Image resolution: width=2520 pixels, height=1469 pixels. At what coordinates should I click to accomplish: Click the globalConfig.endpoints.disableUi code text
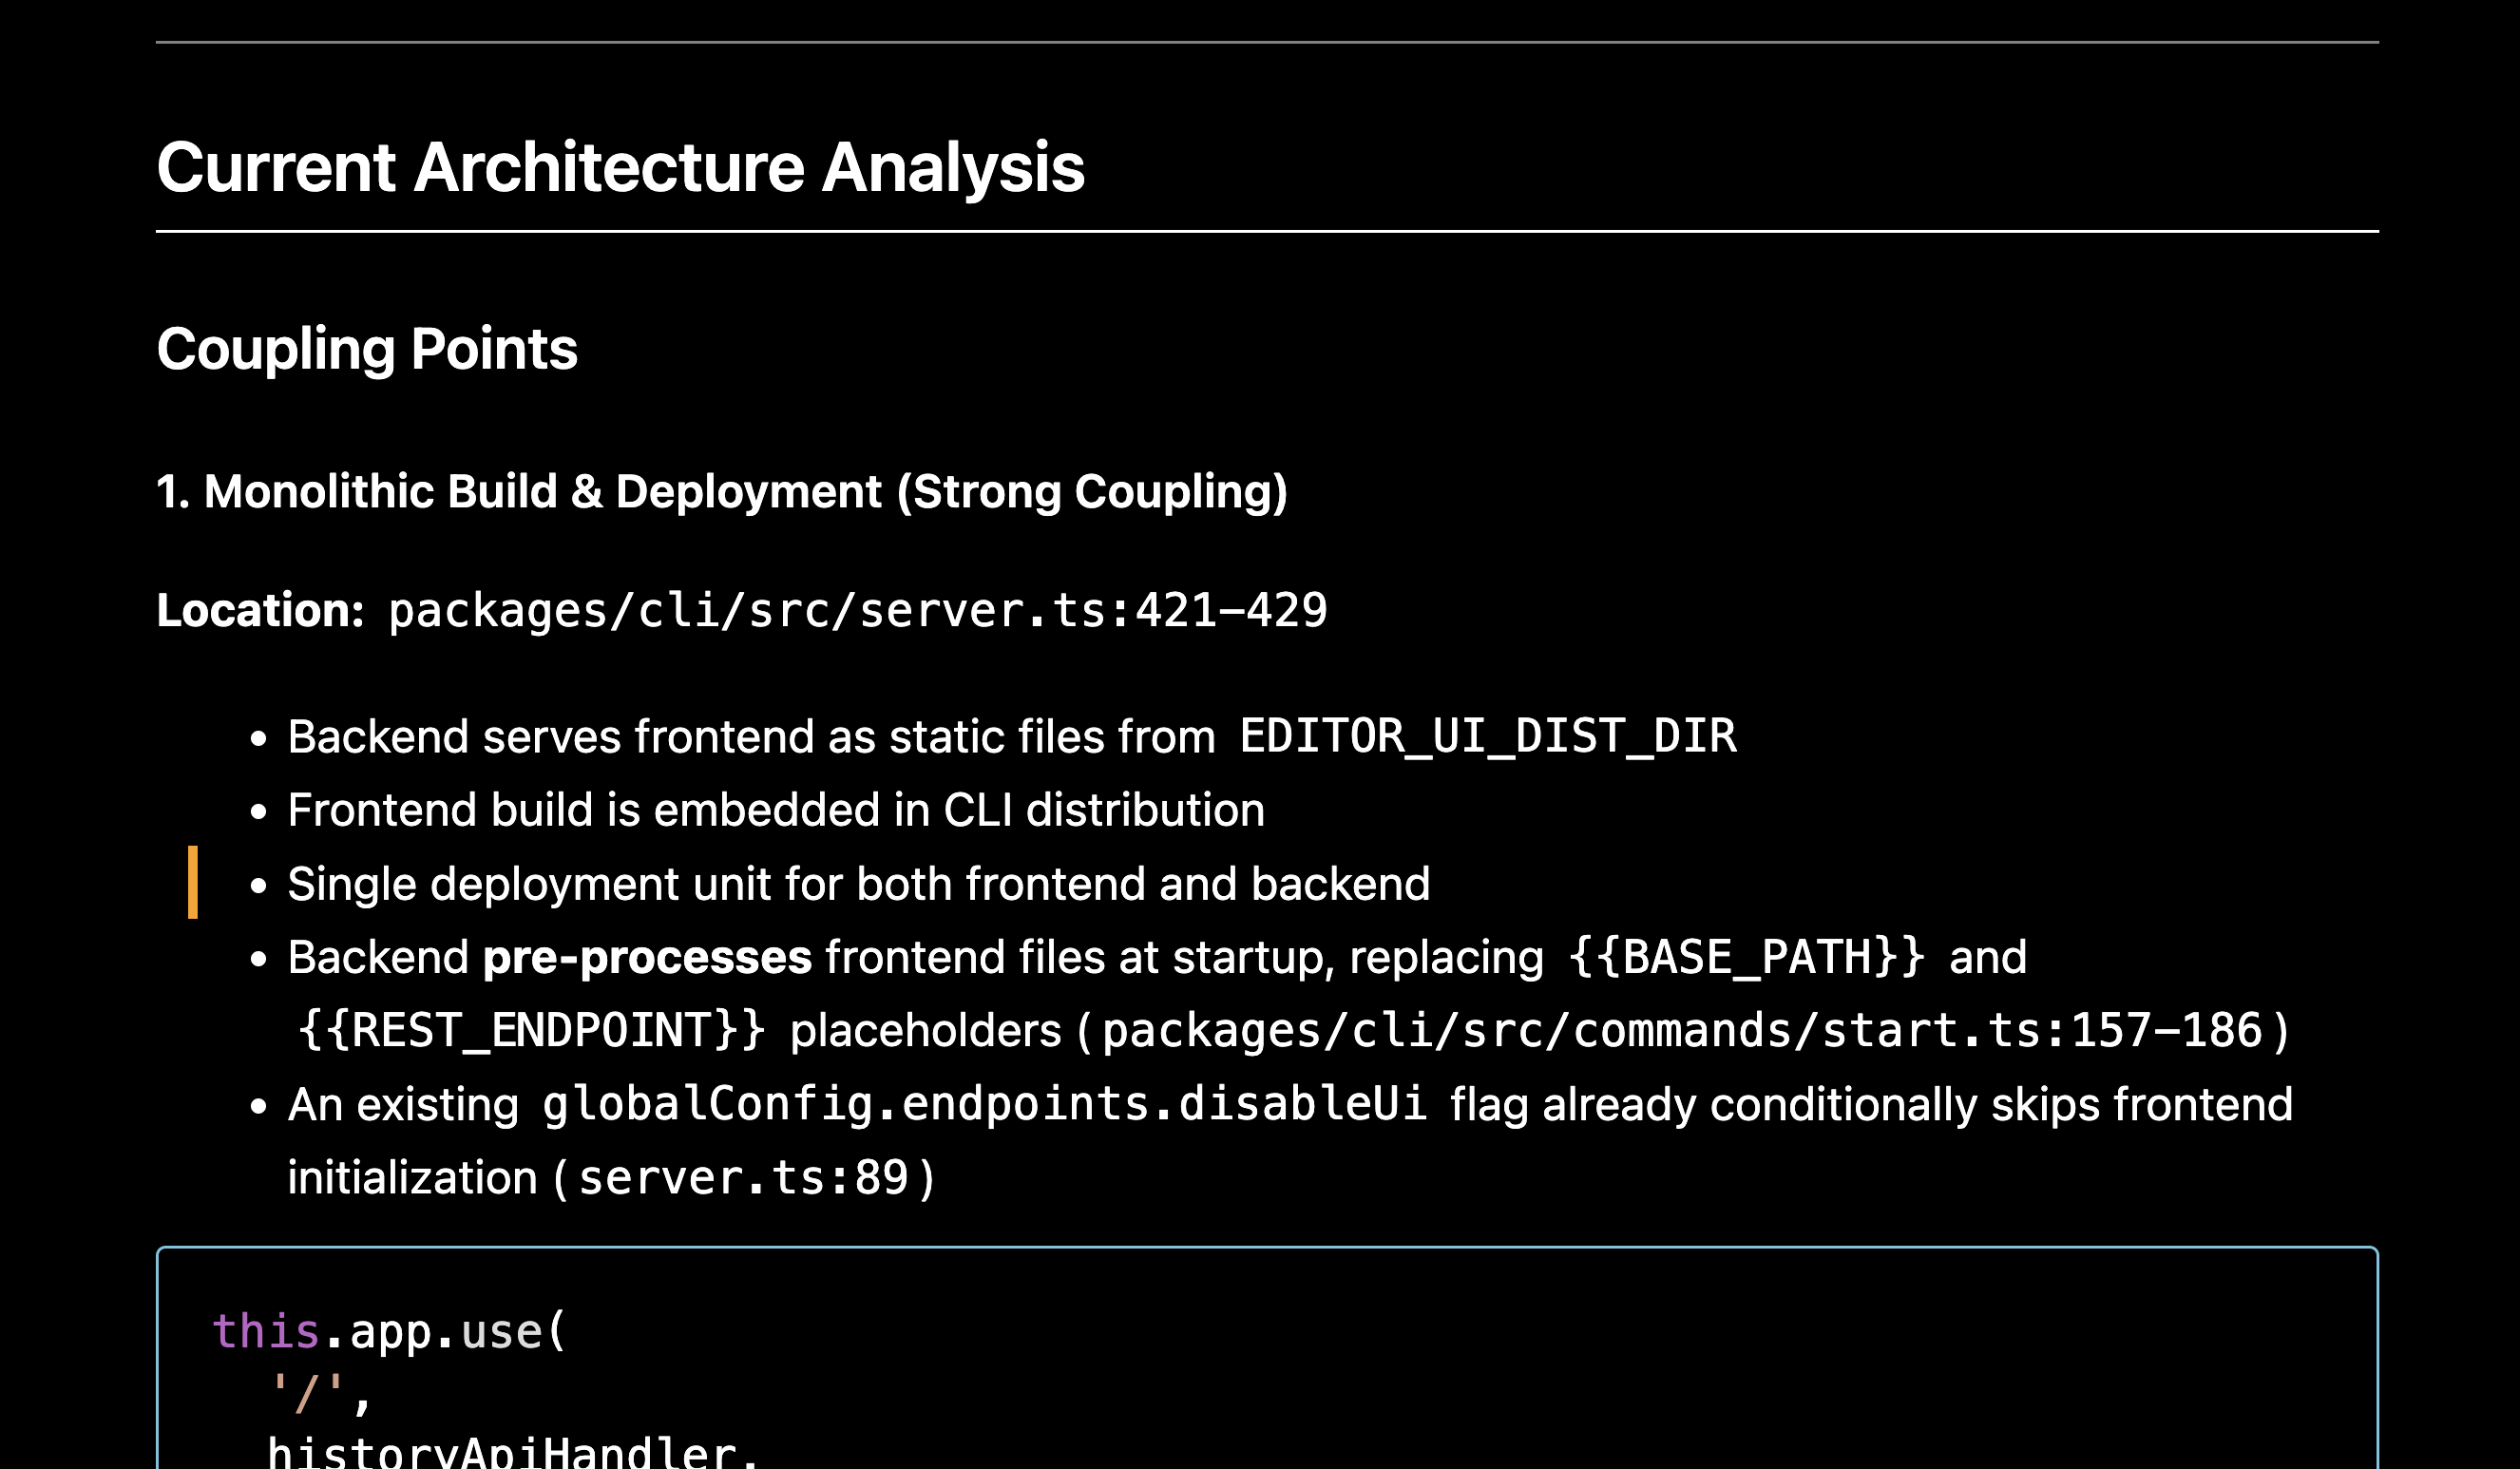click(x=983, y=1105)
